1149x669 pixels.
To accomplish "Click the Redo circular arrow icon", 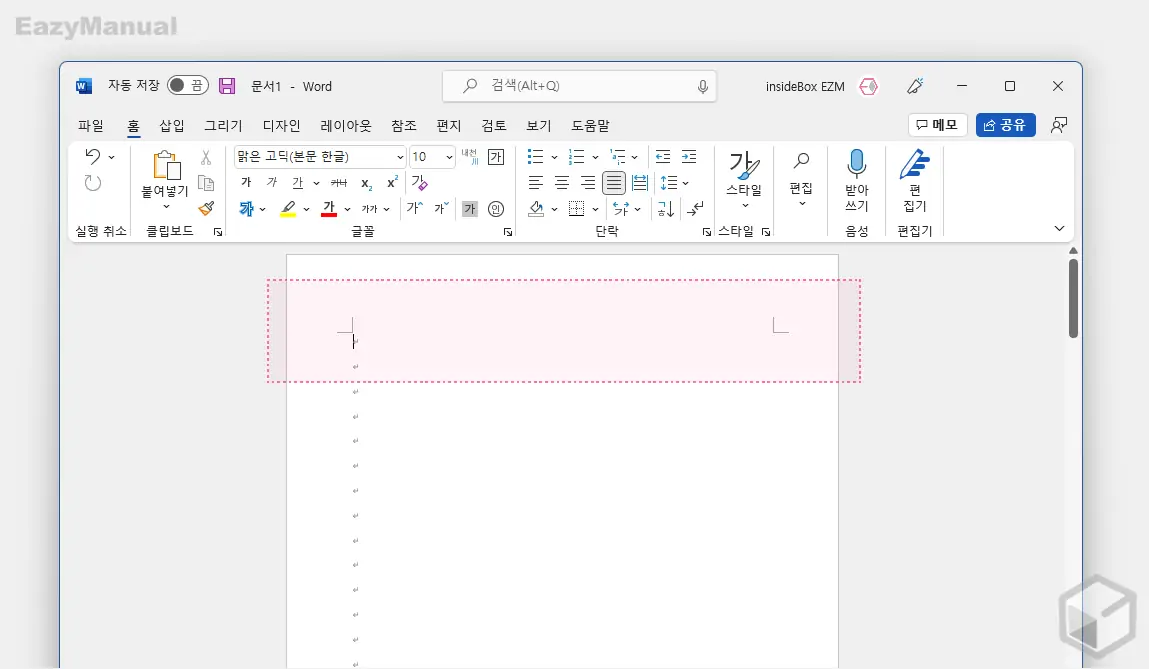I will (x=92, y=183).
